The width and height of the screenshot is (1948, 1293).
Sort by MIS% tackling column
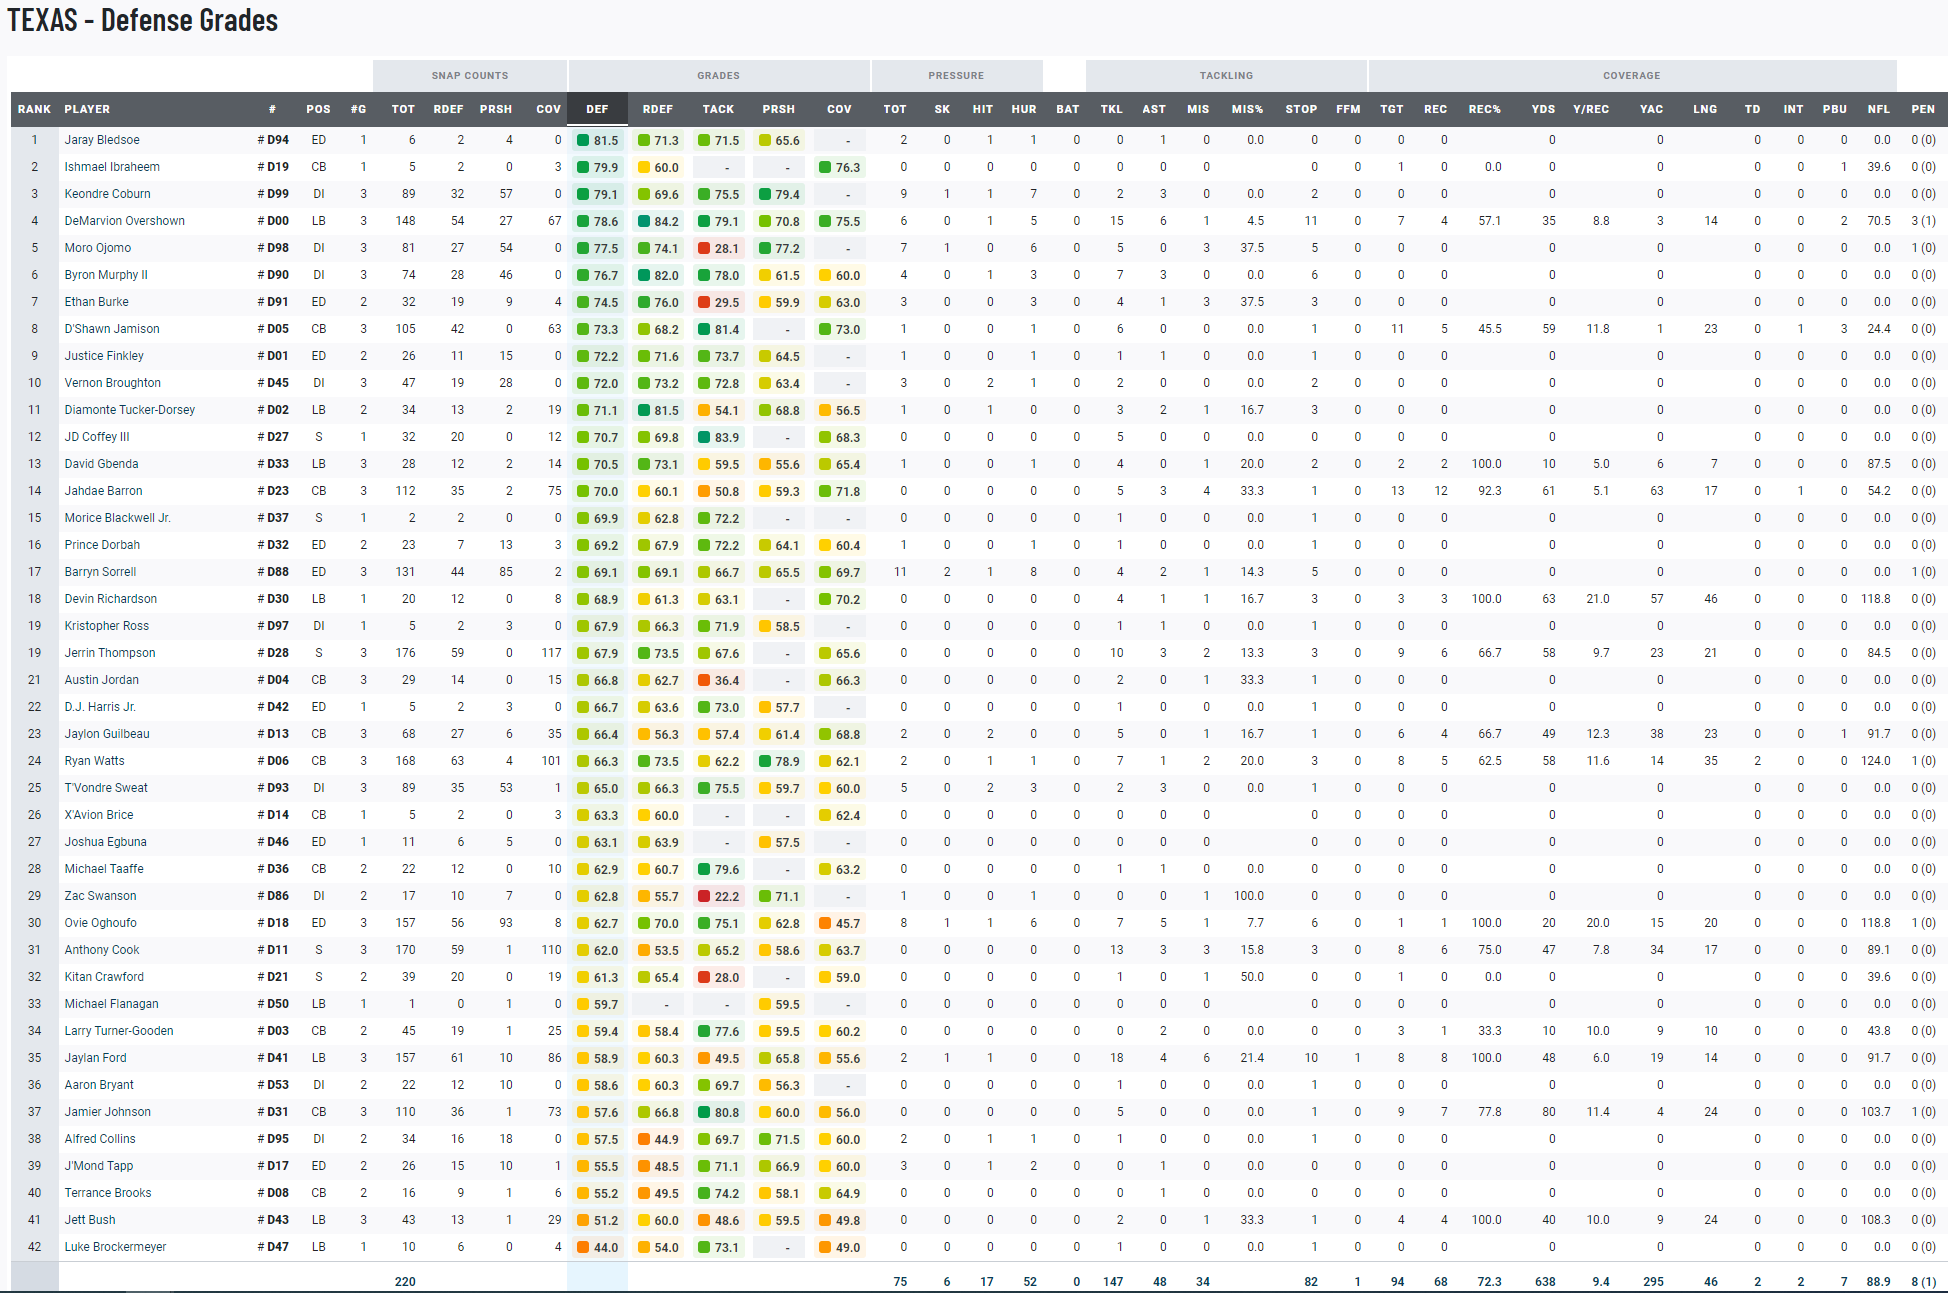pos(1247,109)
